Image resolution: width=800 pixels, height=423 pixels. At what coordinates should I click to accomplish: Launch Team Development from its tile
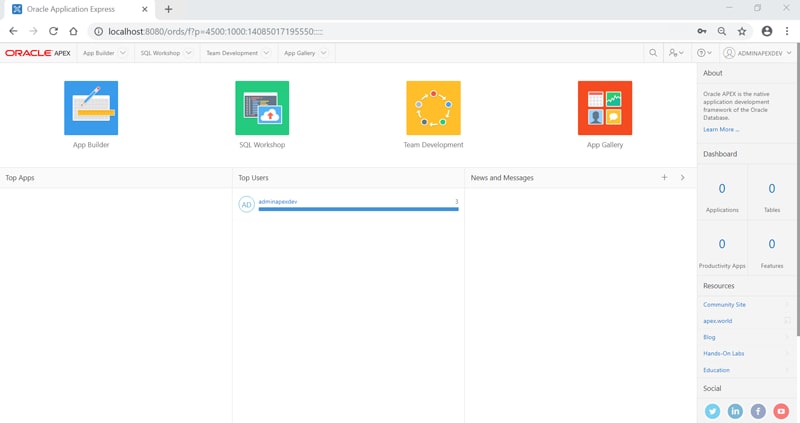[x=433, y=108]
